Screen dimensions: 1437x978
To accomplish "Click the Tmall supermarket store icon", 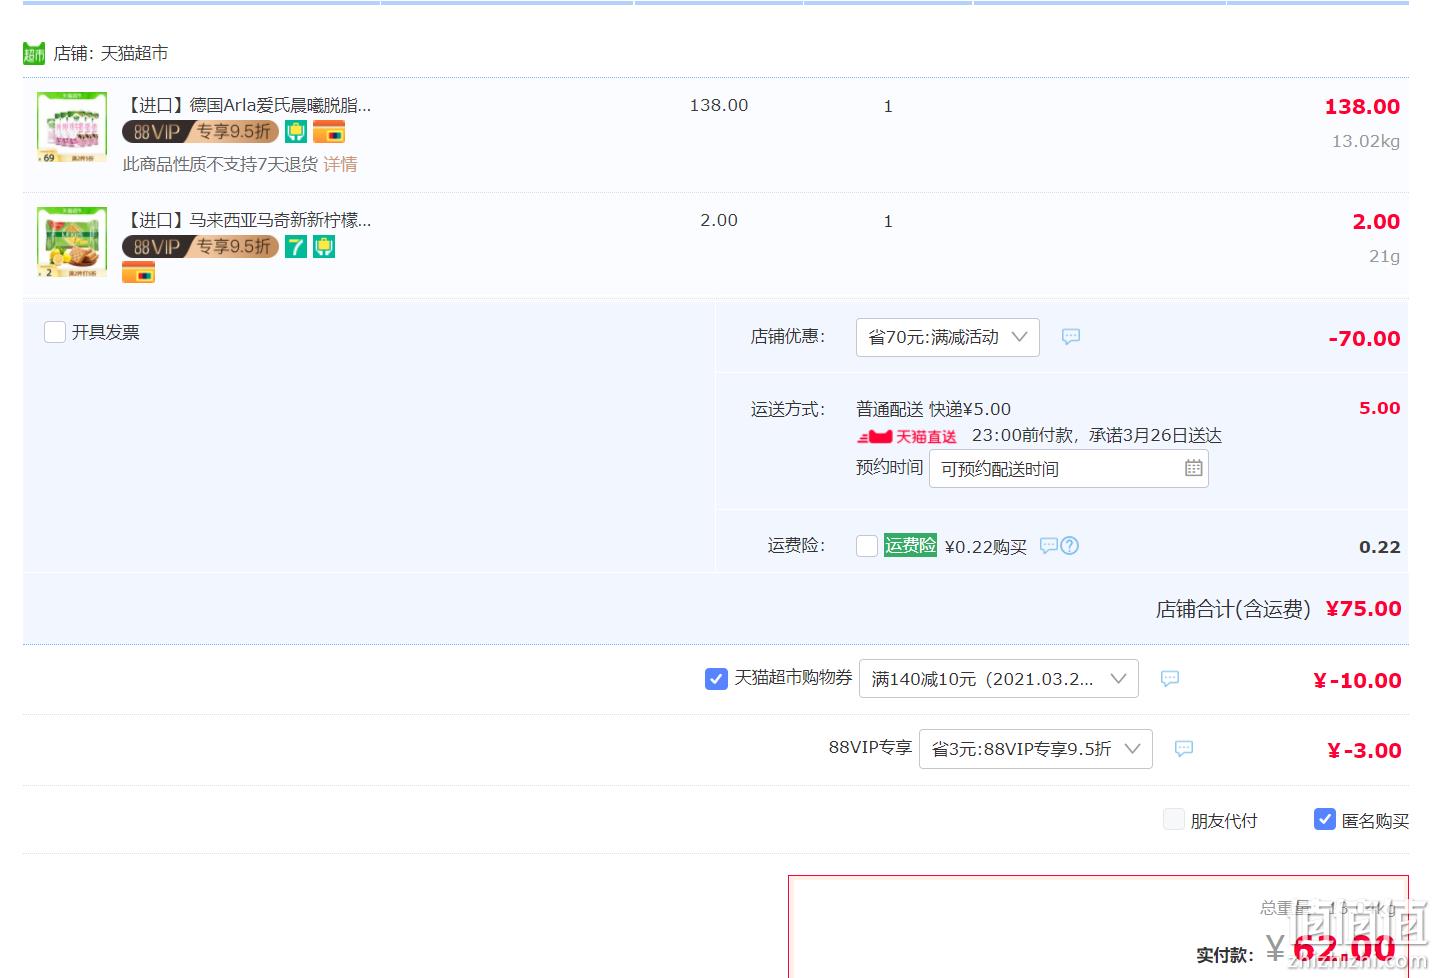I will (x=34, y=54).
